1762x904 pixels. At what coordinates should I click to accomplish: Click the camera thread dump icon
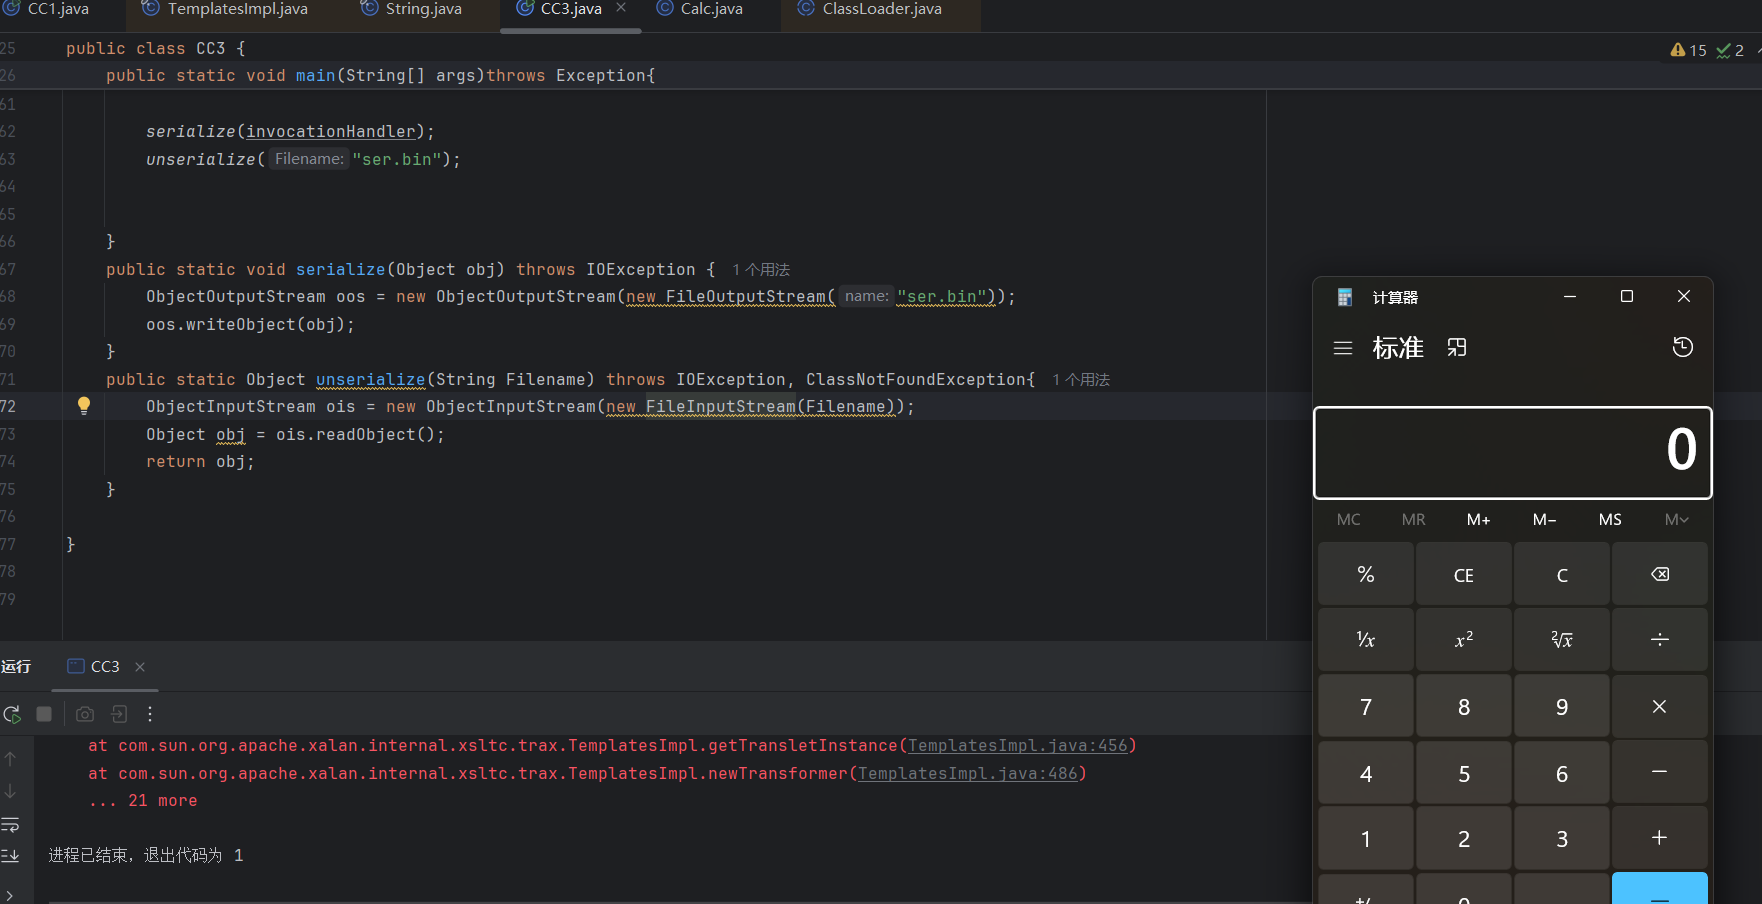(x=85, y=714)
